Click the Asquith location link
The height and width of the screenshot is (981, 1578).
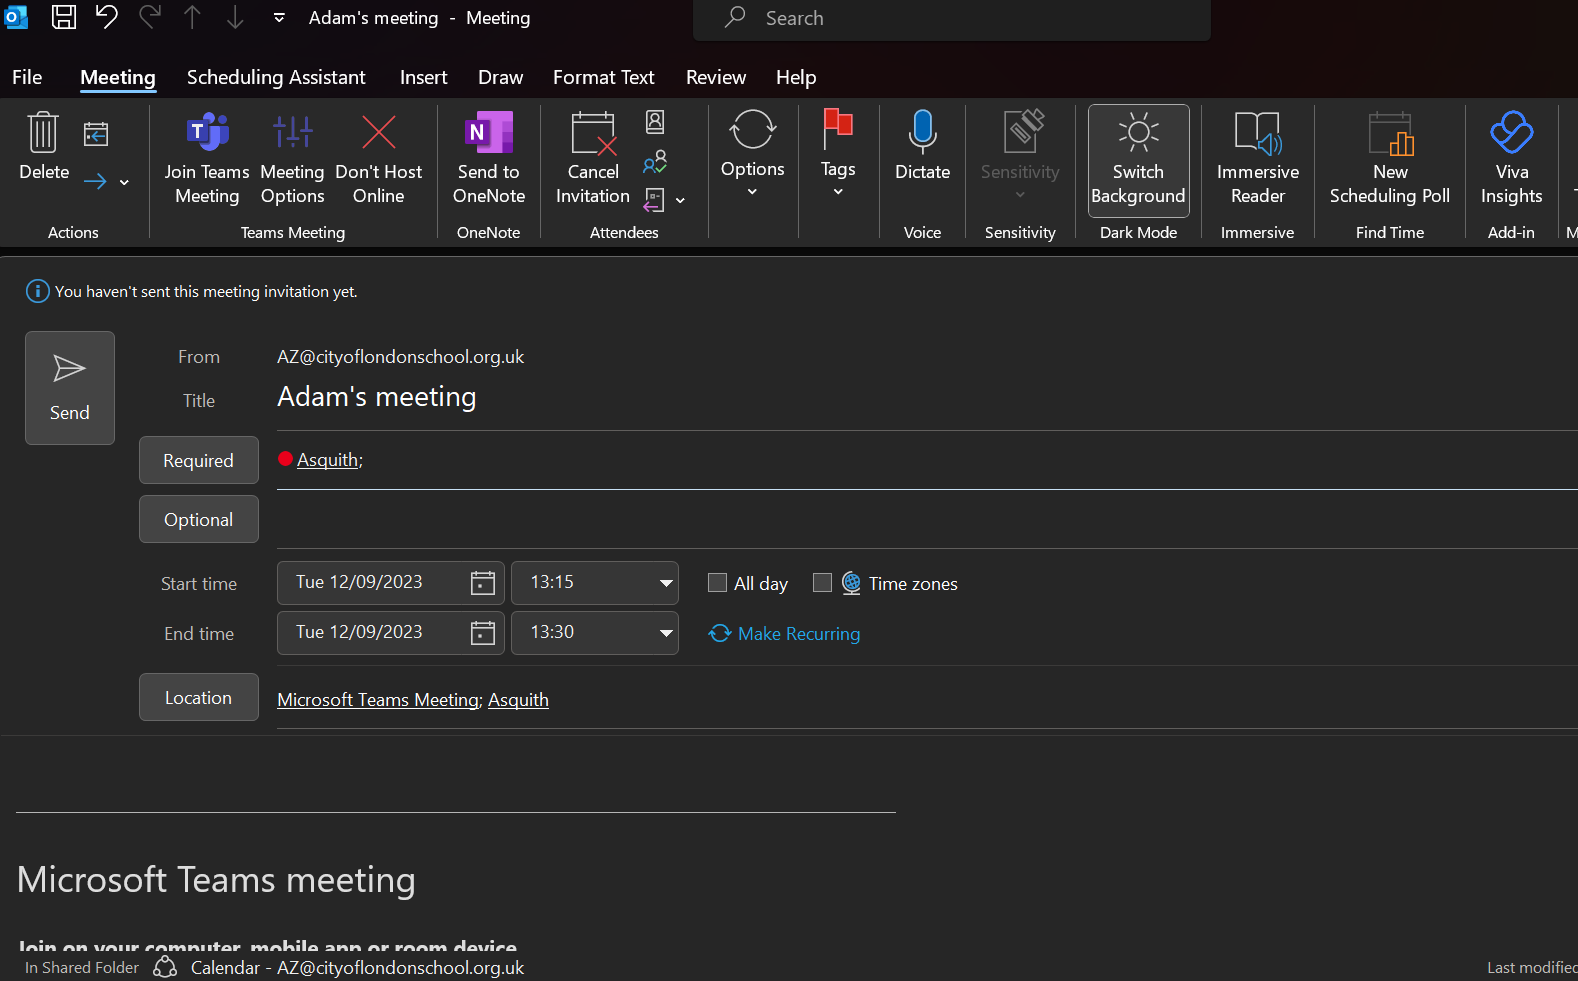tap(518, 700)
